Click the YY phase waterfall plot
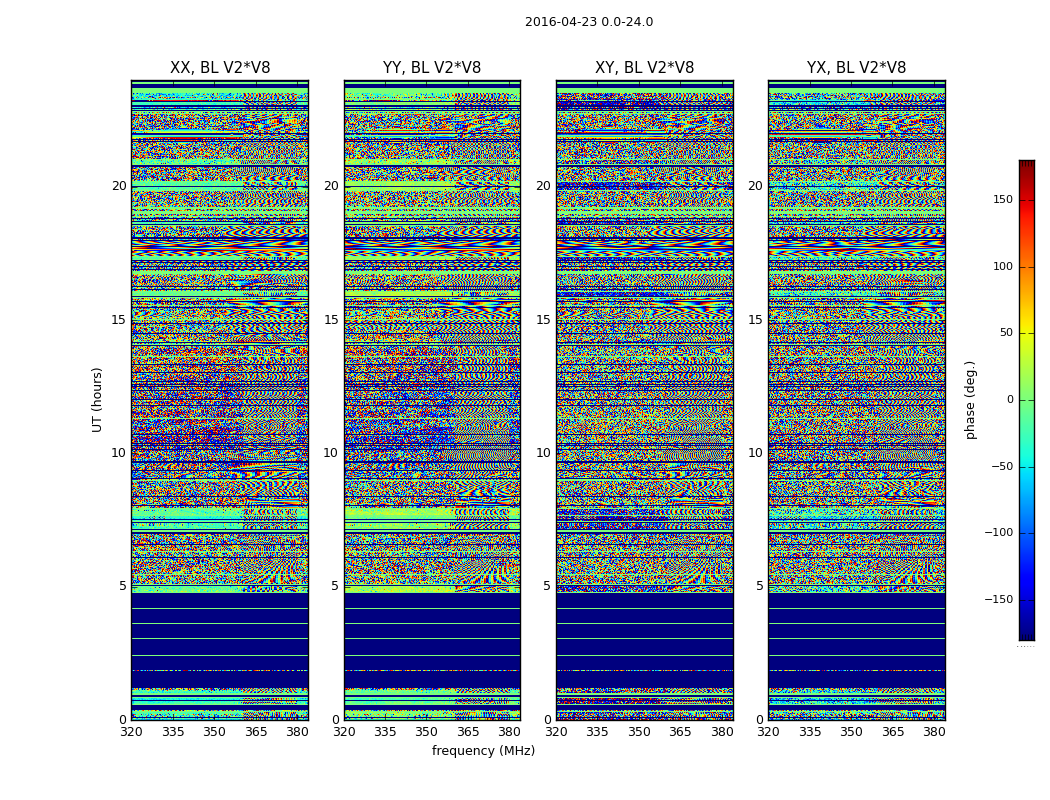 (x=433, y=400)
